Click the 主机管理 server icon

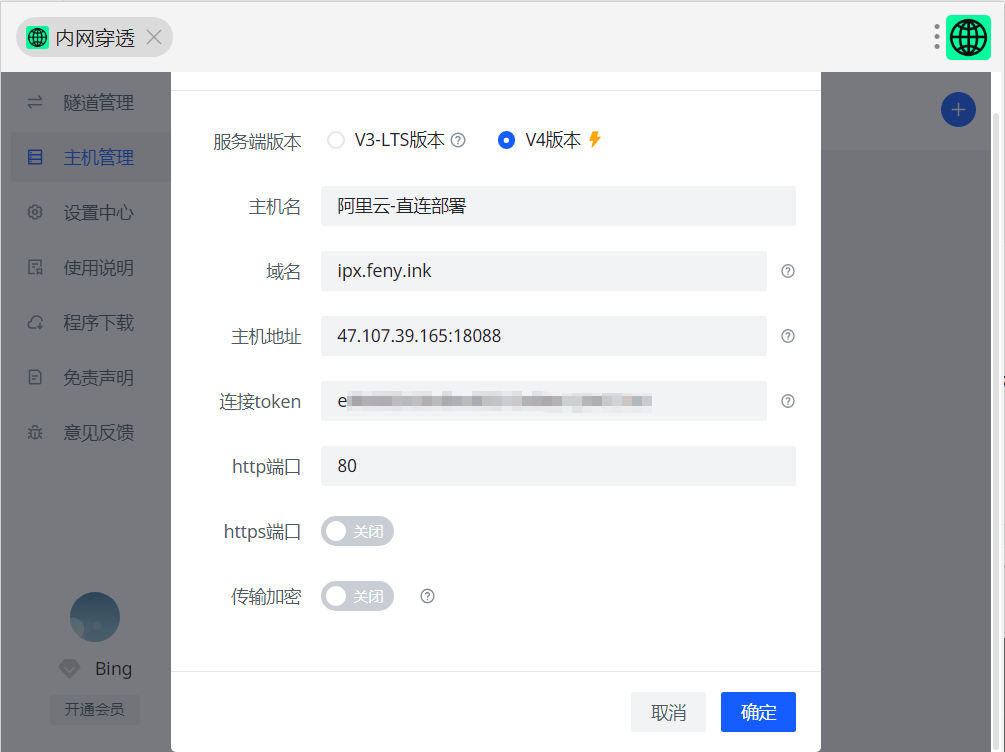(35, 157)
